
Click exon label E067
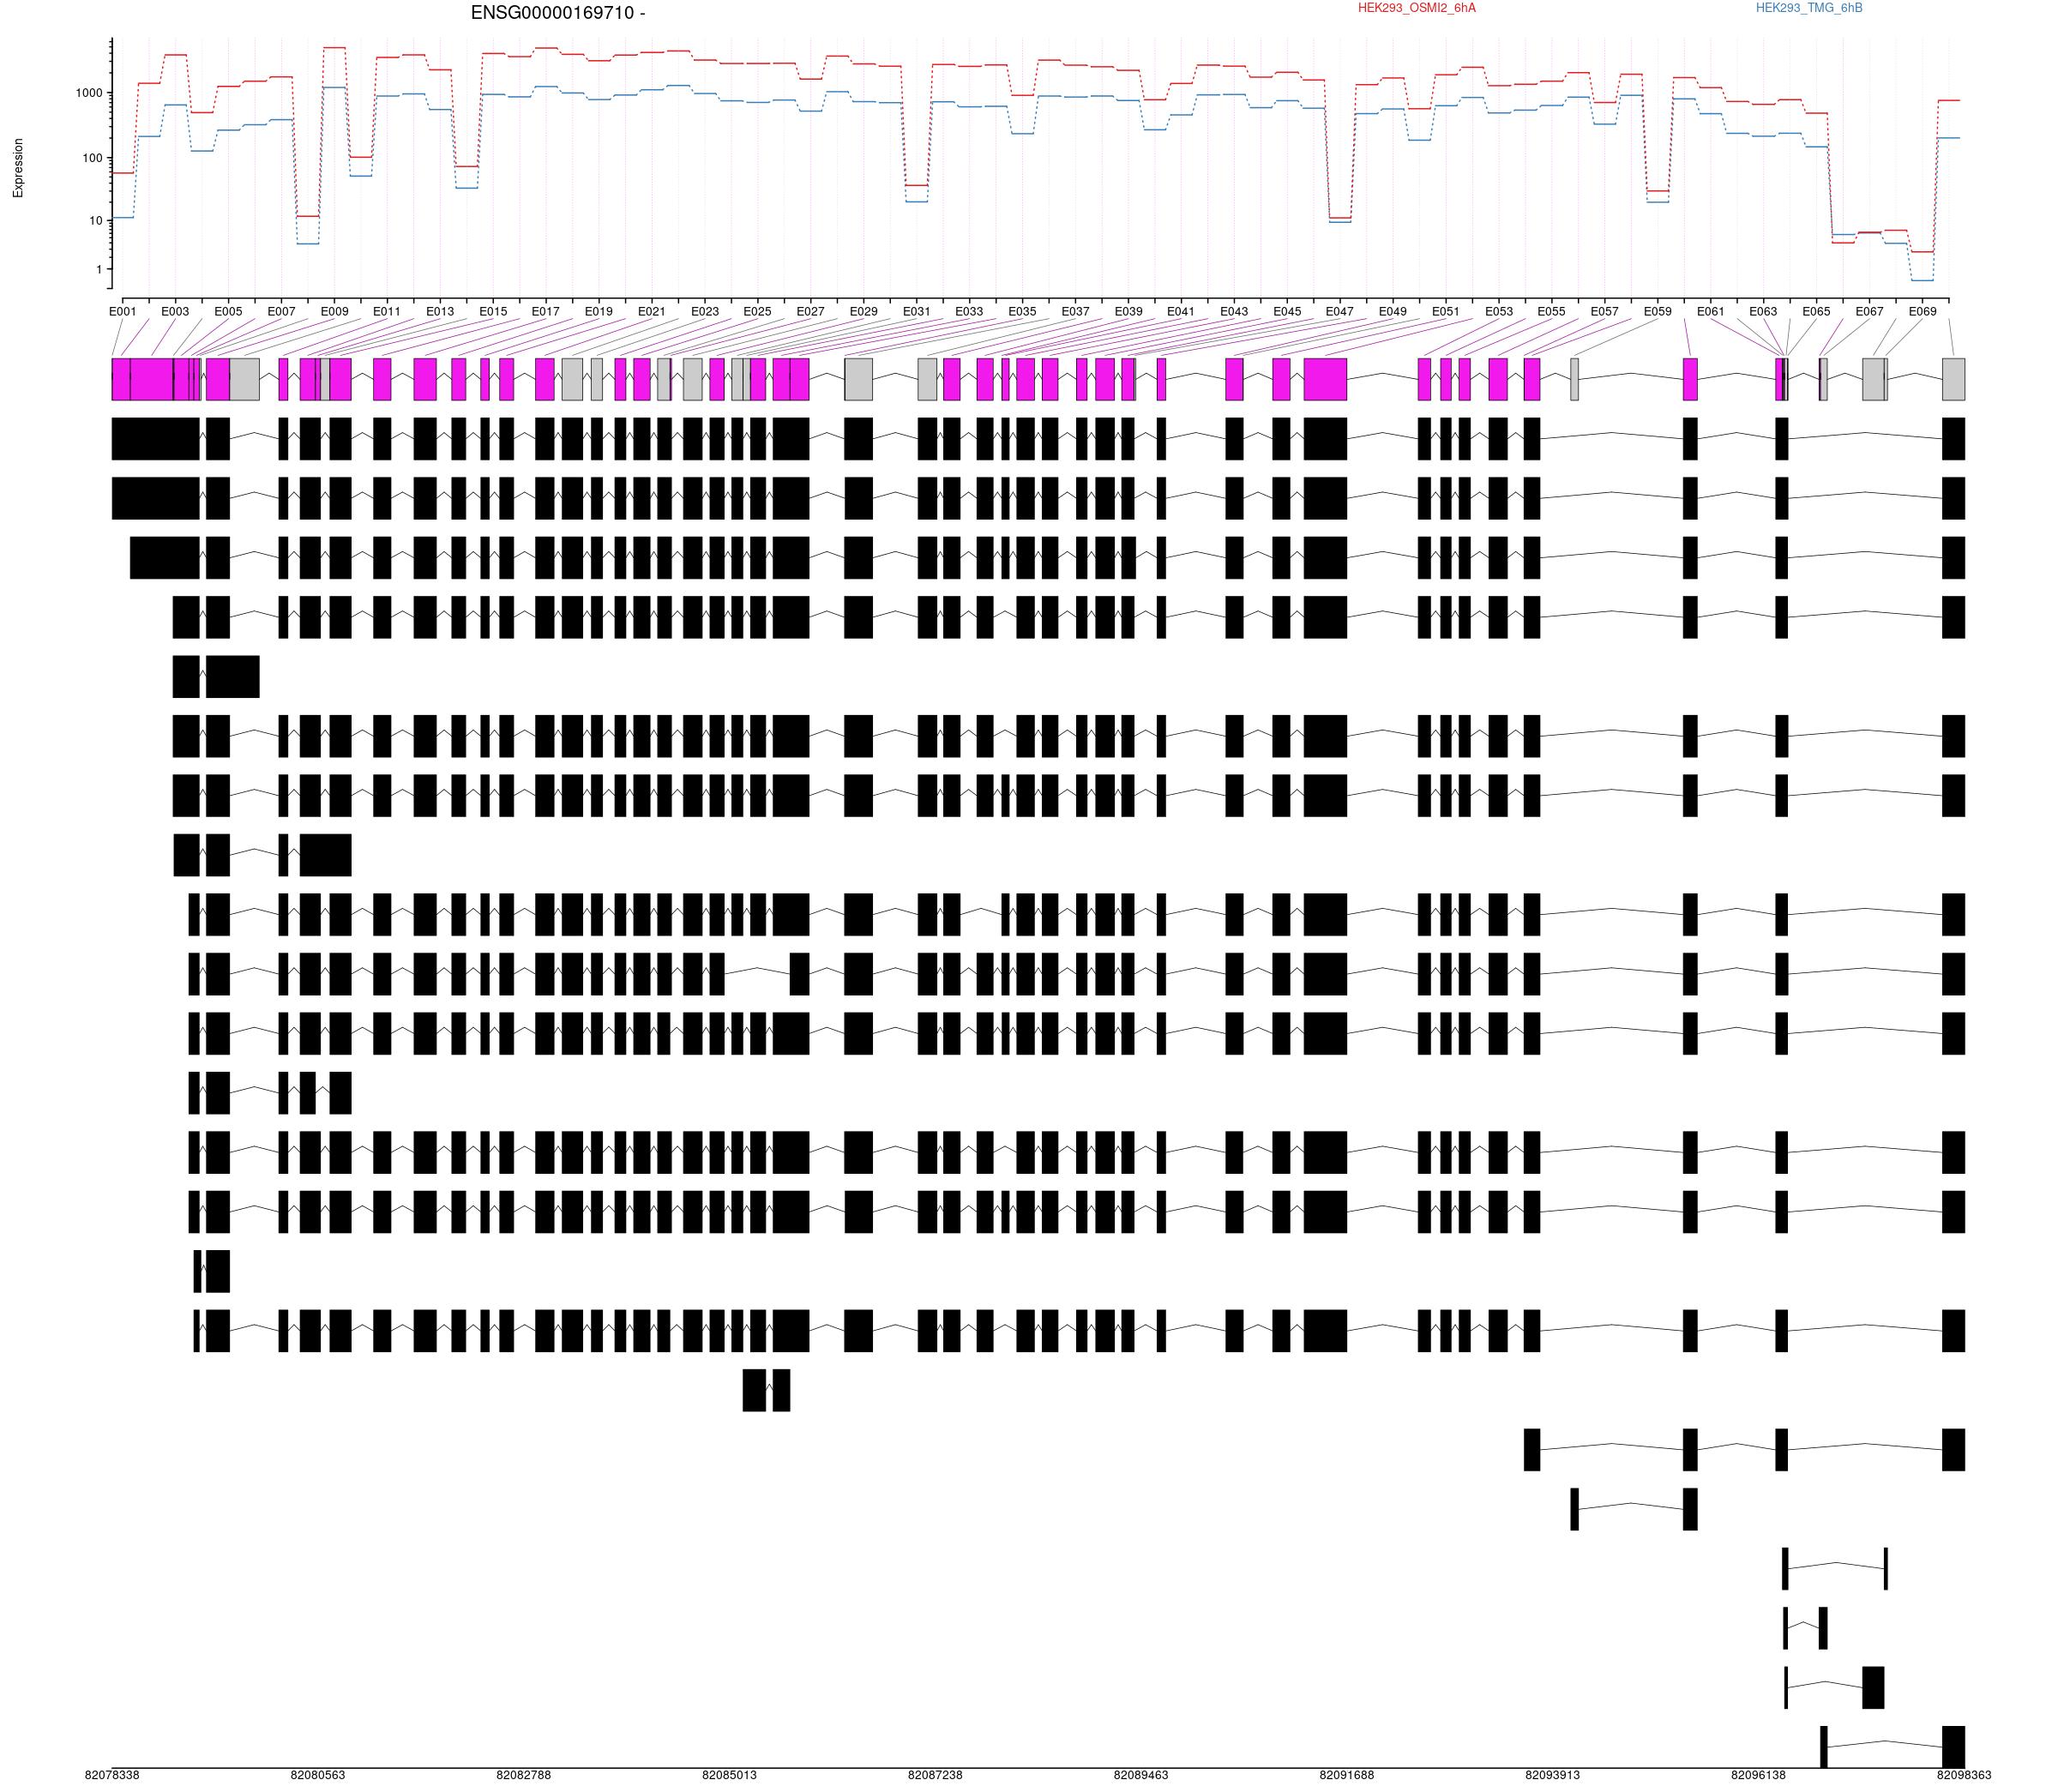tap(1869, 312)
